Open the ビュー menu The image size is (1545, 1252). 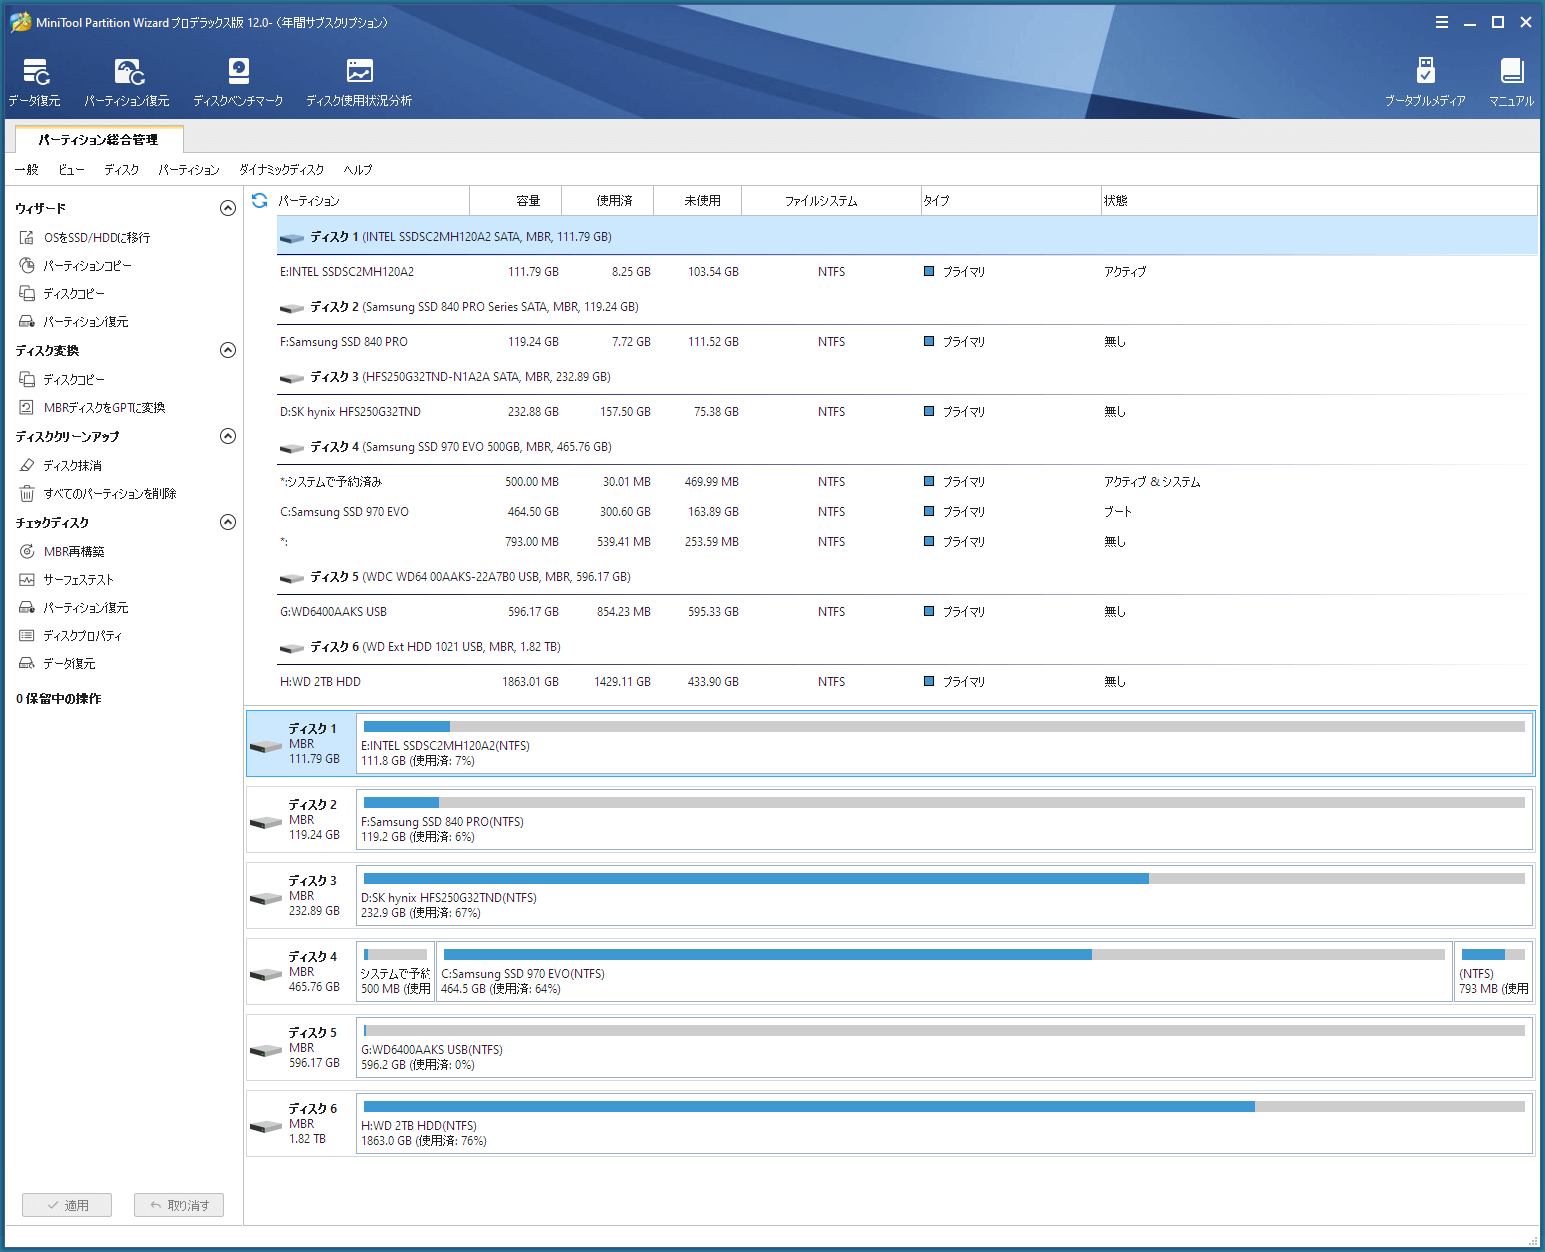71,170
